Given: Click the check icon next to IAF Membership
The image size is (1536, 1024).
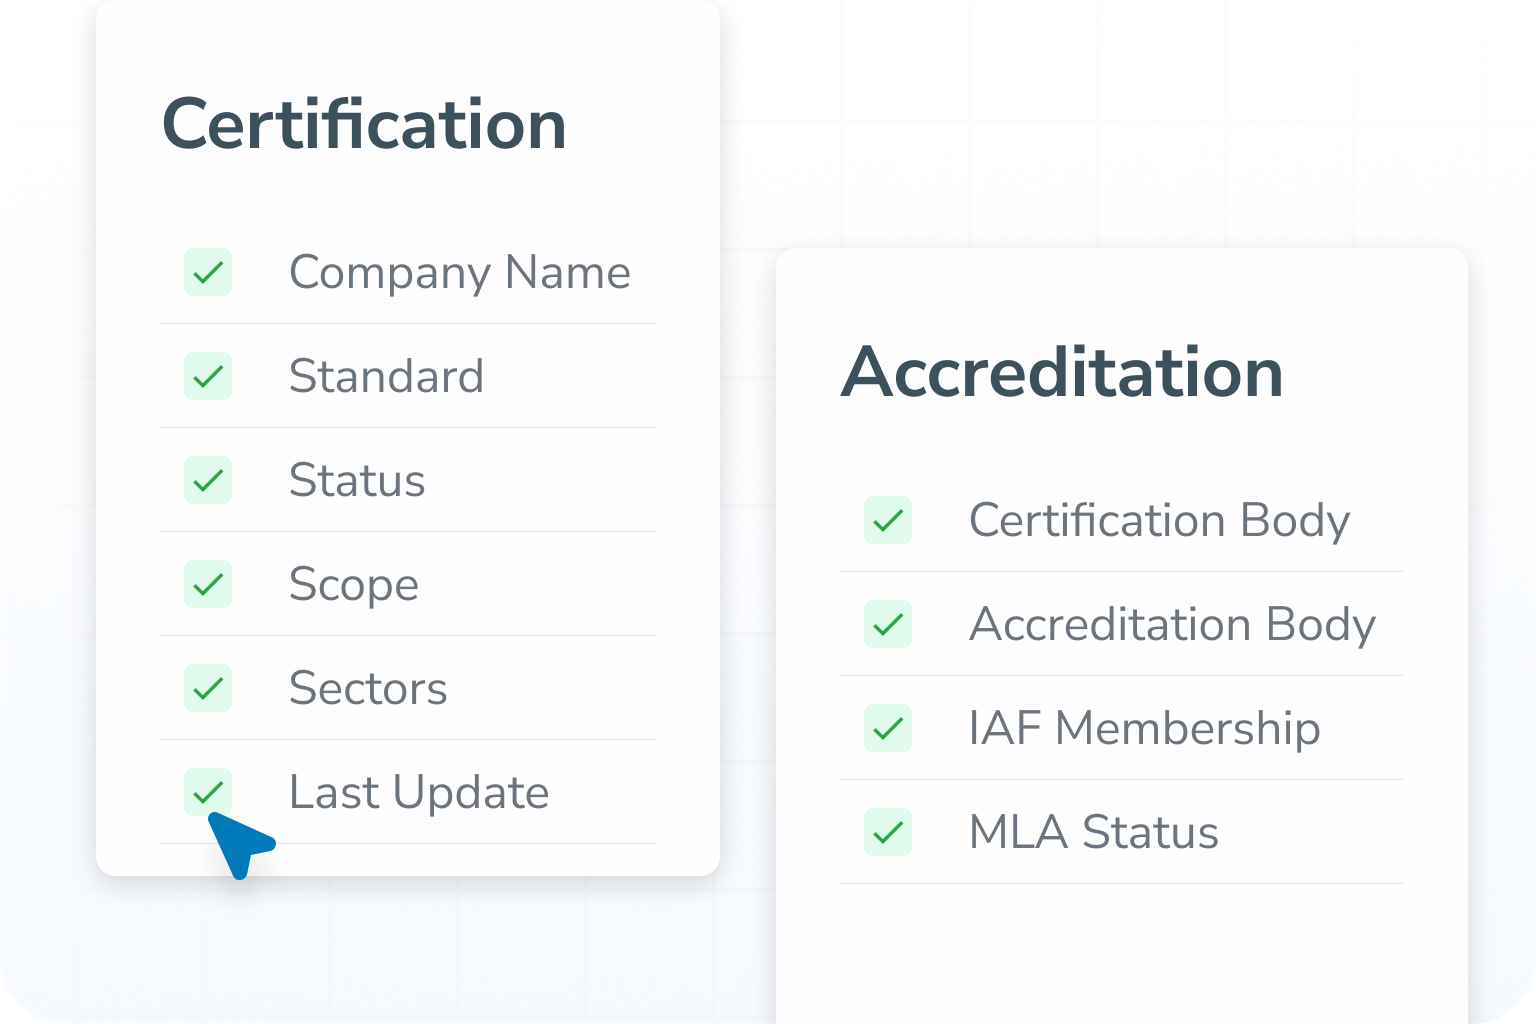Looking at the screenshot, I should coord(887,729).
